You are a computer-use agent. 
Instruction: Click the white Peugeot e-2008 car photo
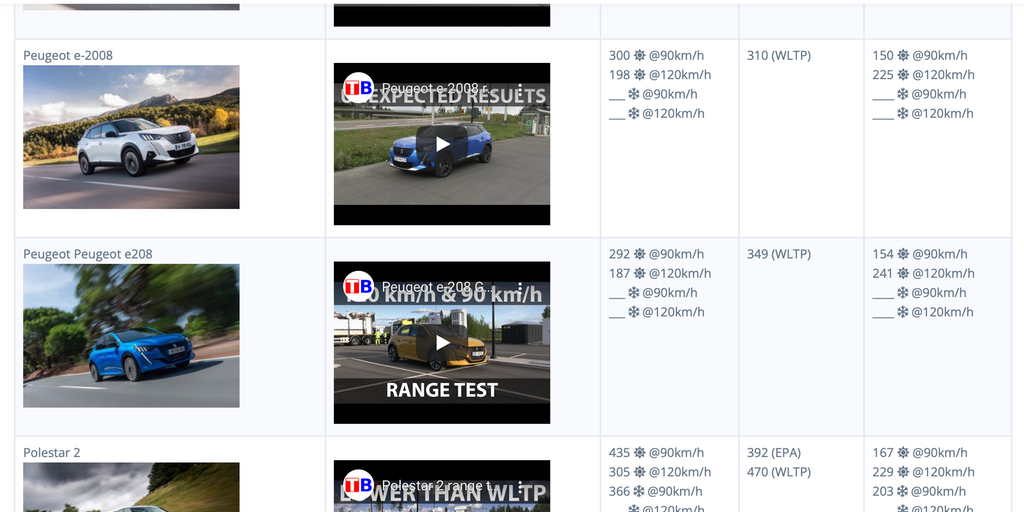tap(131, 137)
